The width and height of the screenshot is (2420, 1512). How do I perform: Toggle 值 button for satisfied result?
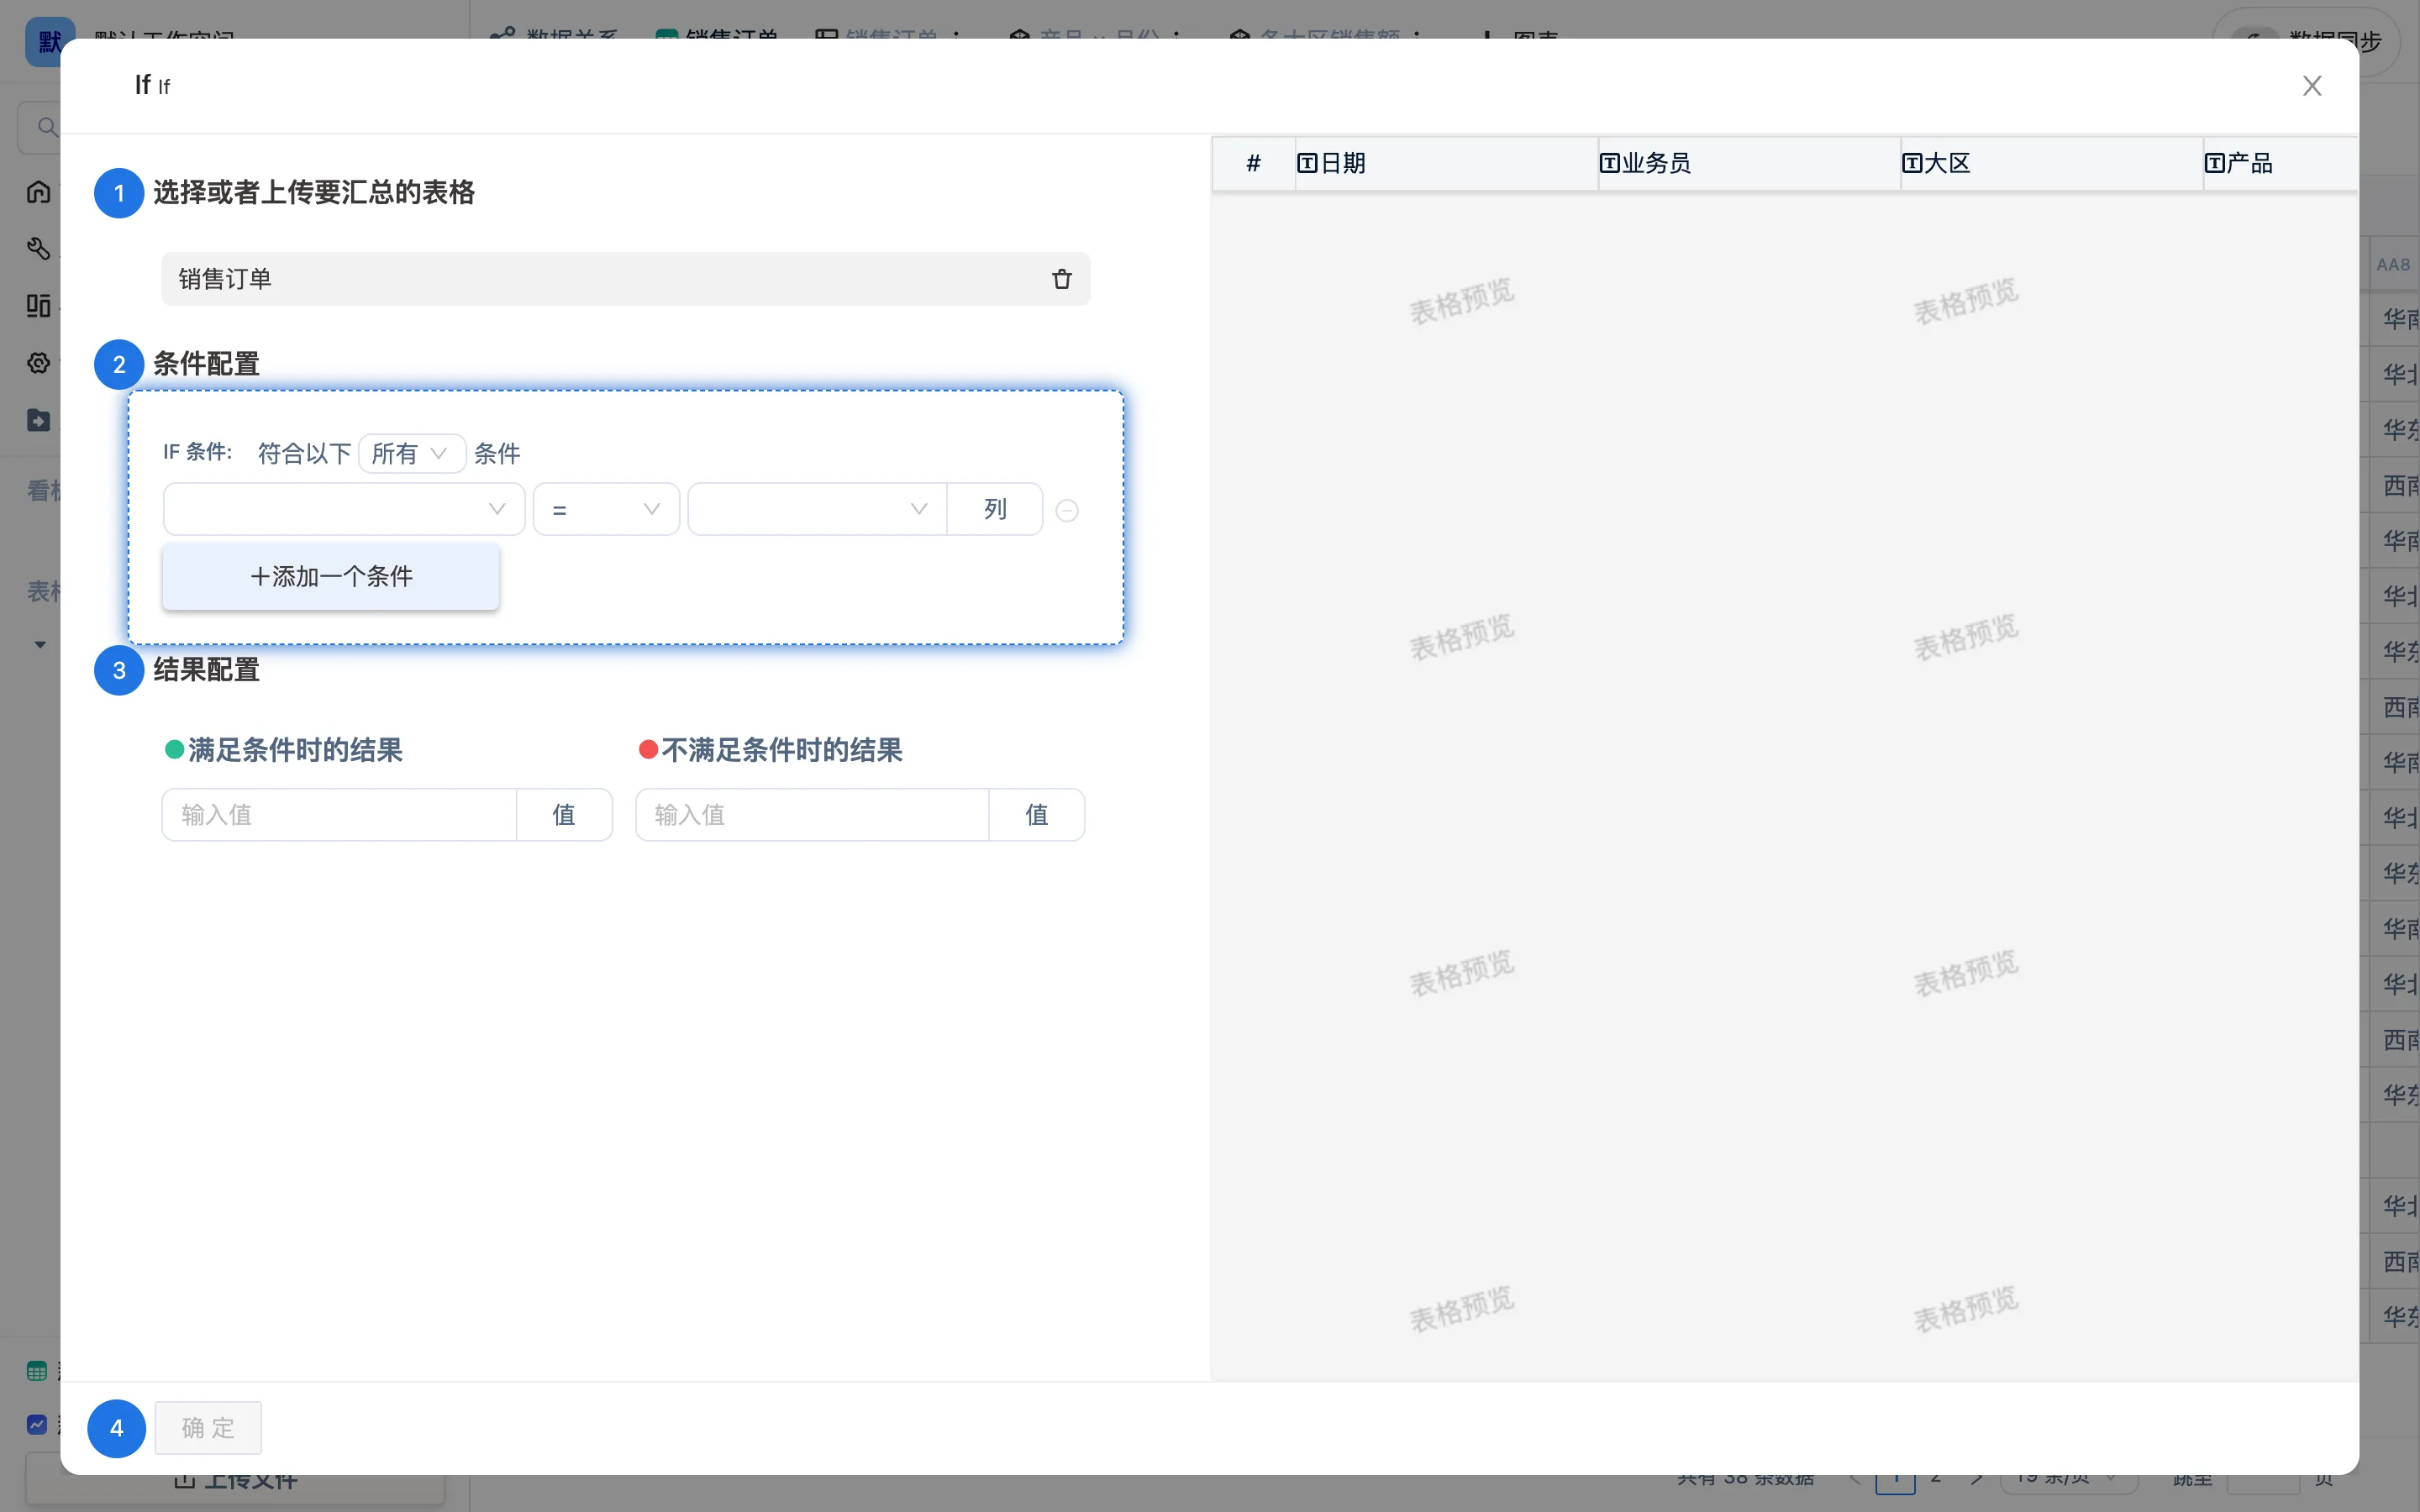click(564, 815)
